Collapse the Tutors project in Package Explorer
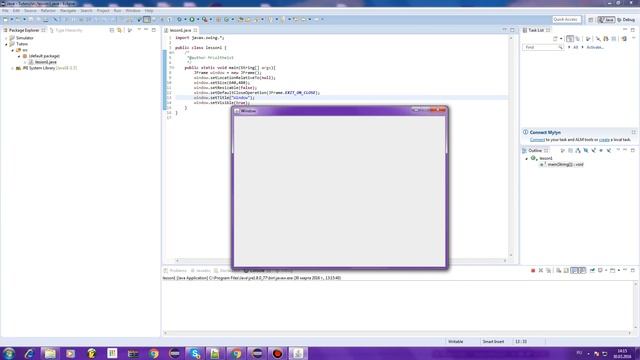Screen dimensions: 640x360 point(6,44)
